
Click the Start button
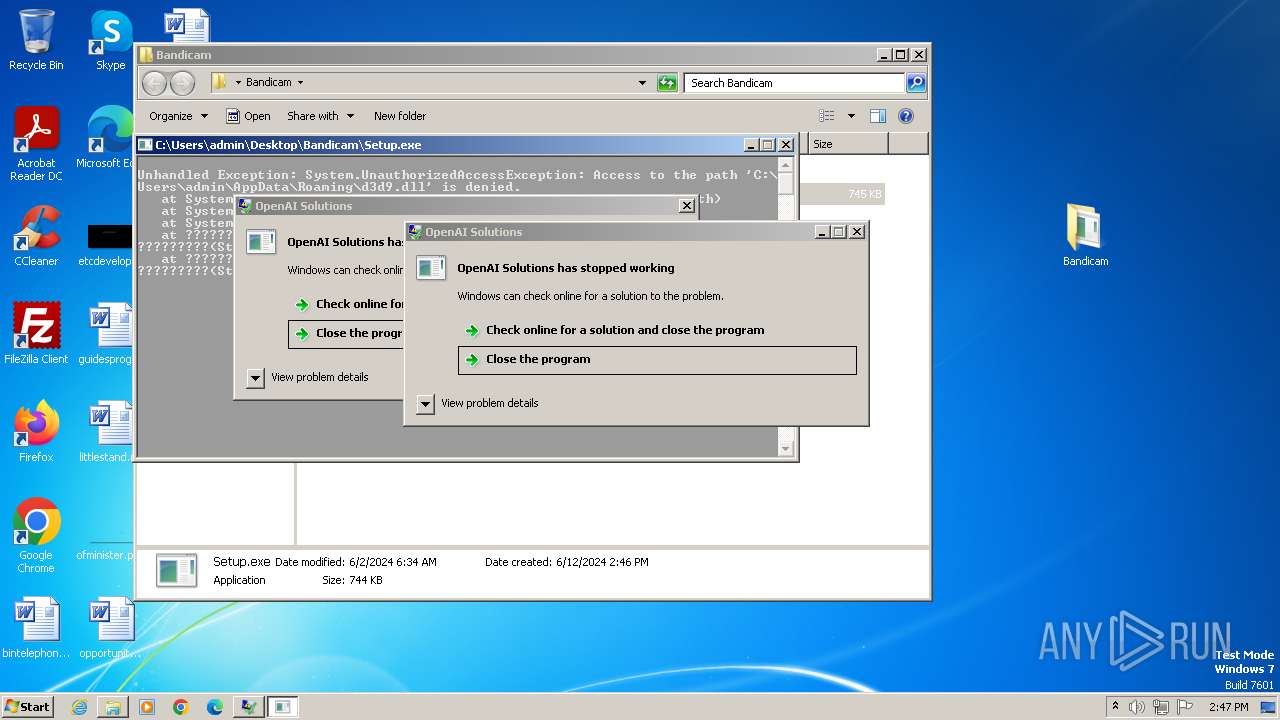[x=27, y=707]
